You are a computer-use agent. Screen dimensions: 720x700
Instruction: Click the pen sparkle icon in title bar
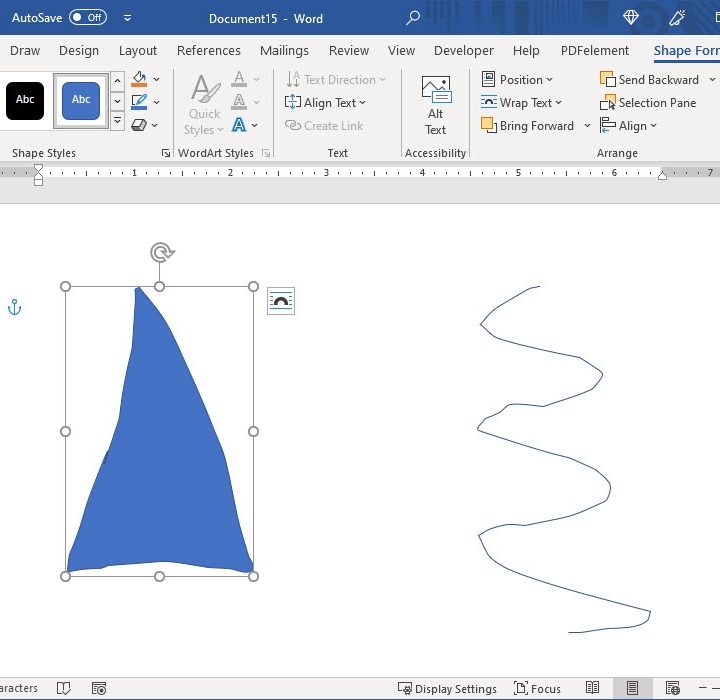(677, 18)
